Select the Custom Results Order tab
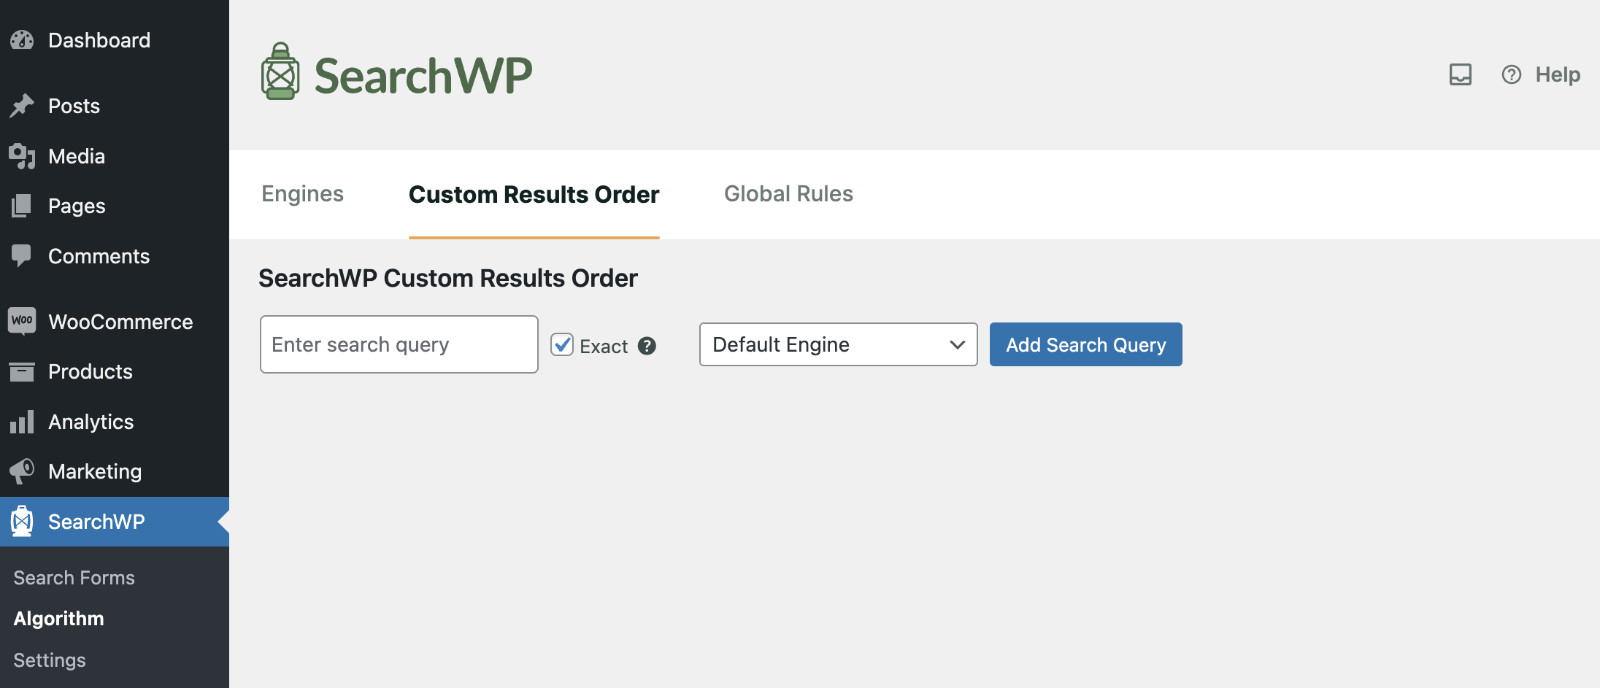This screenshot has height=688, width=1600. point(534,194)
